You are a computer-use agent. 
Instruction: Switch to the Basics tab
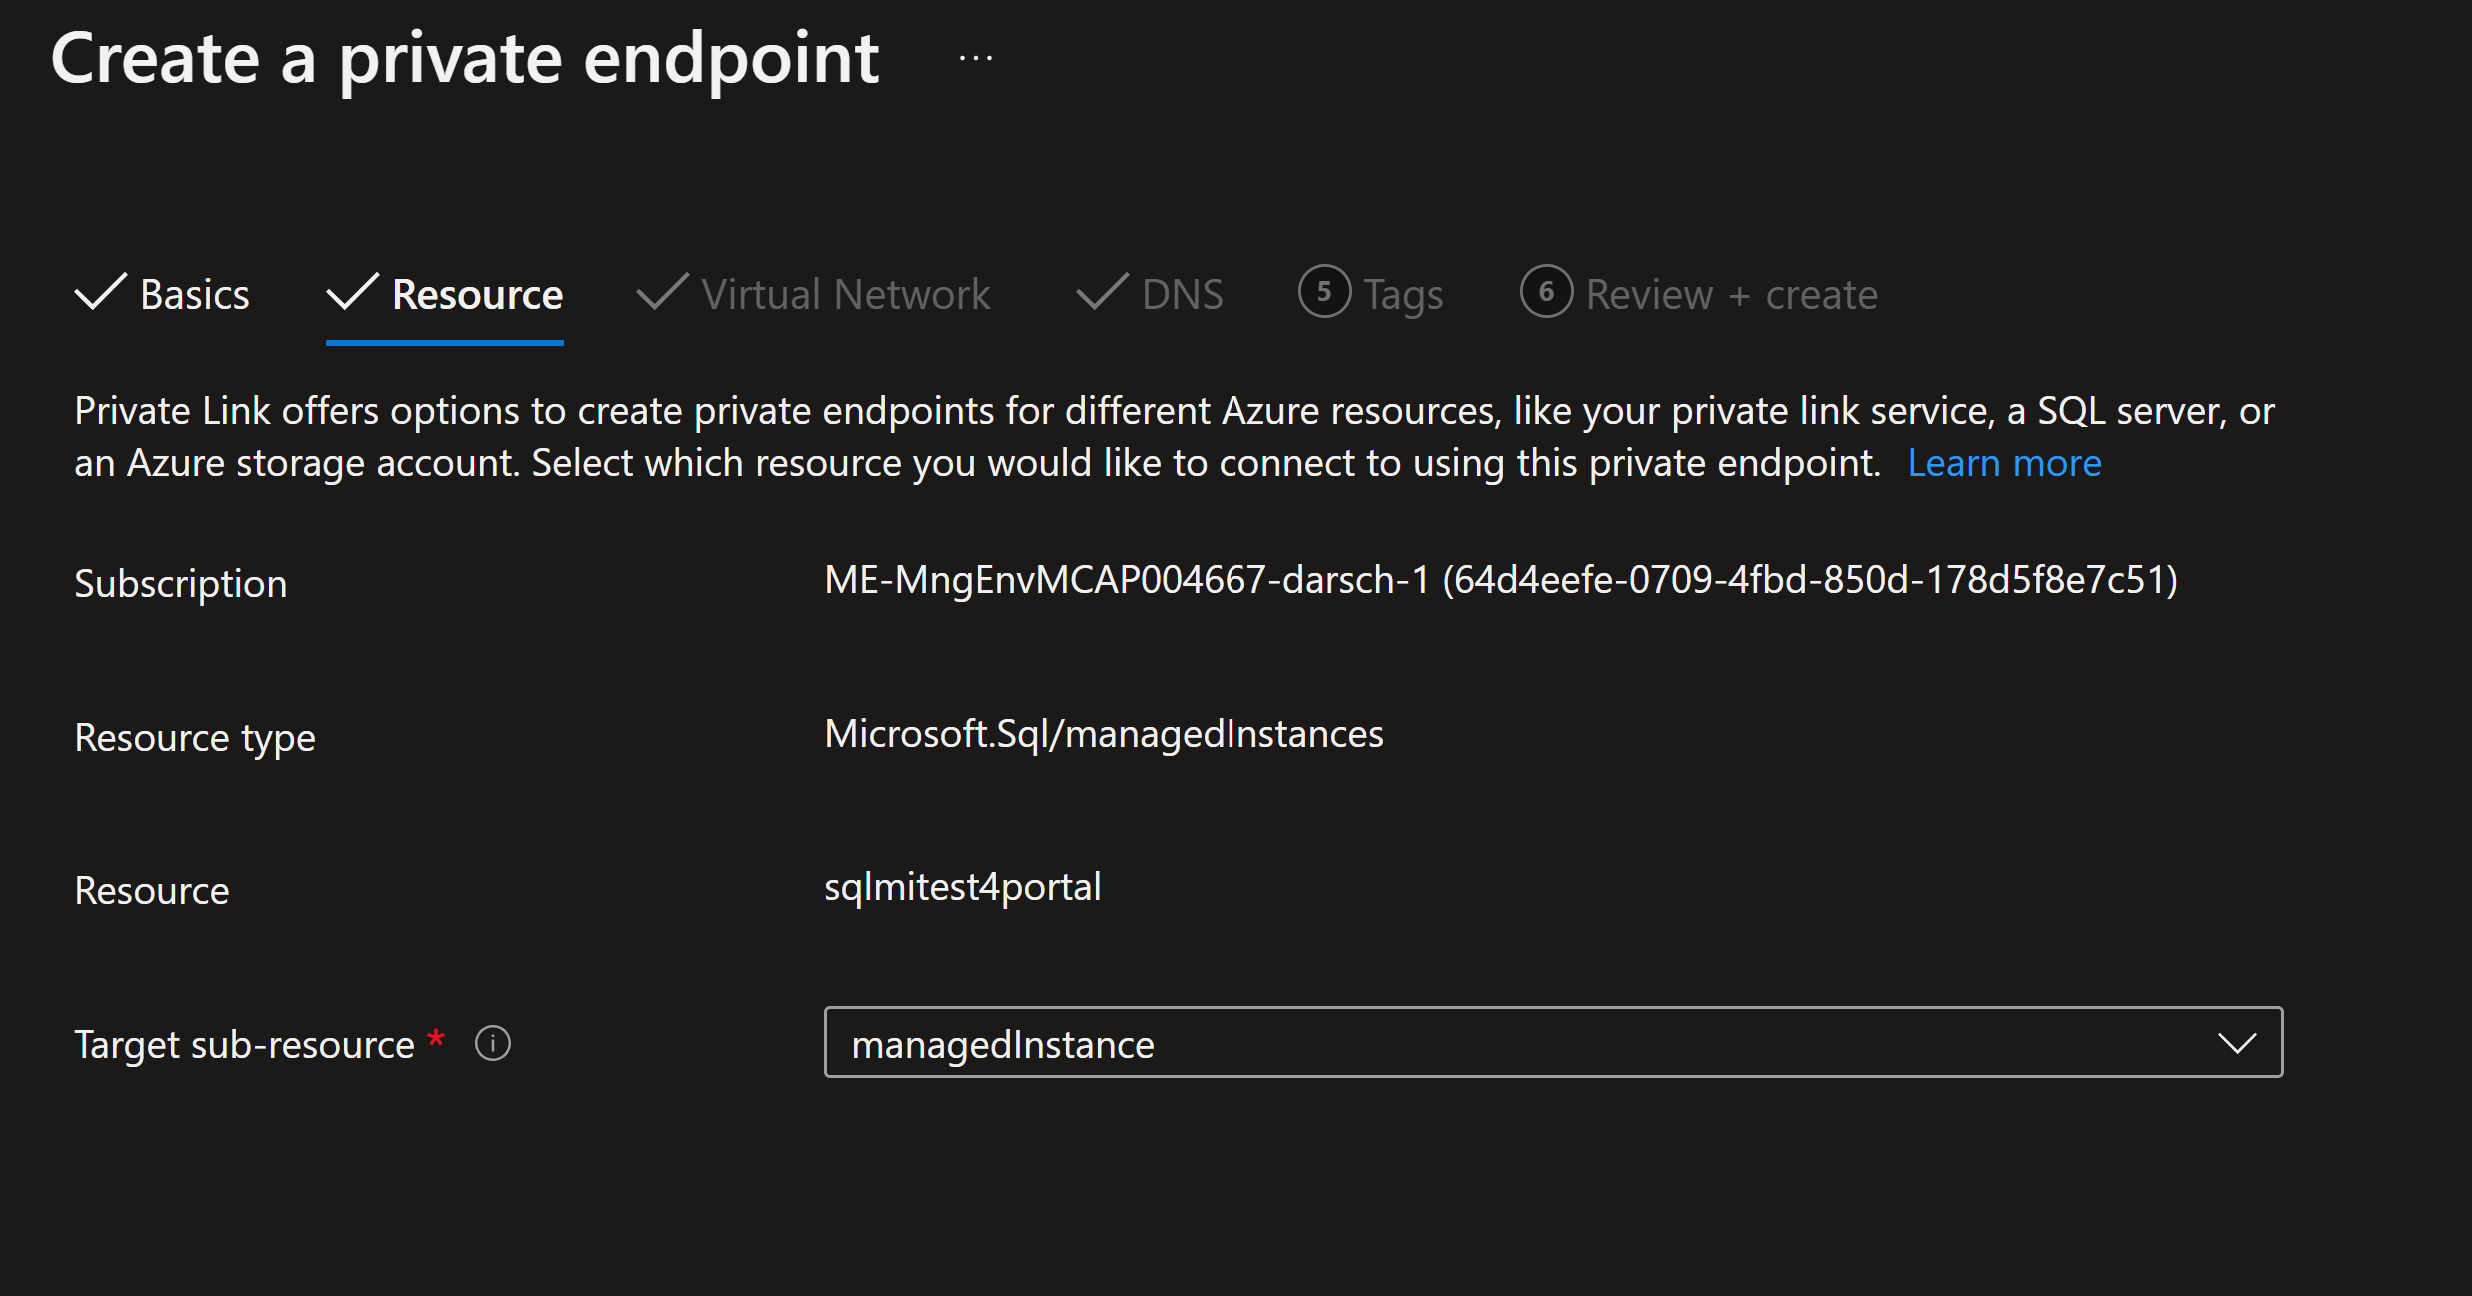click(195, 295)
